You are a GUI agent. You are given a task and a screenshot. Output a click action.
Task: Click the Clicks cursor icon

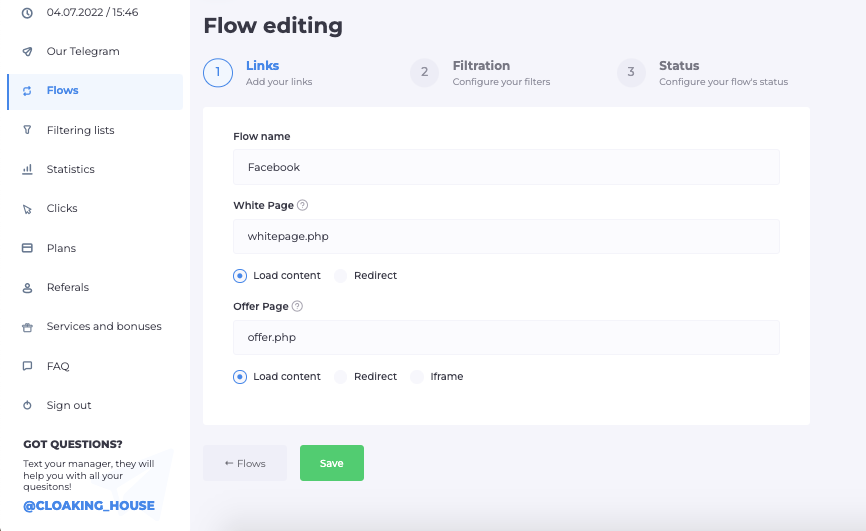(x=27, y=209)
